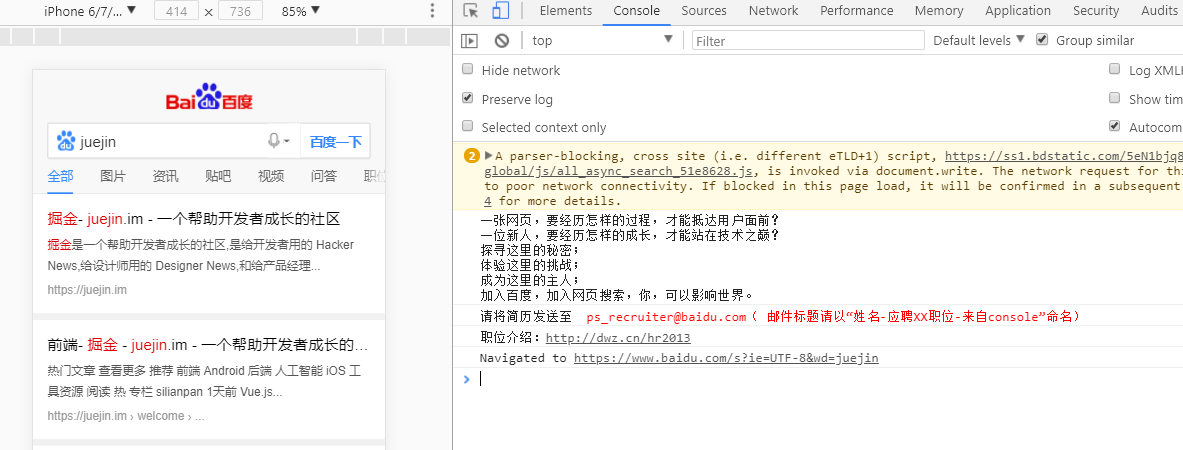Select the 贴吧 search category tab
The width and height of the screenshot is (1183, 450).
218,176
